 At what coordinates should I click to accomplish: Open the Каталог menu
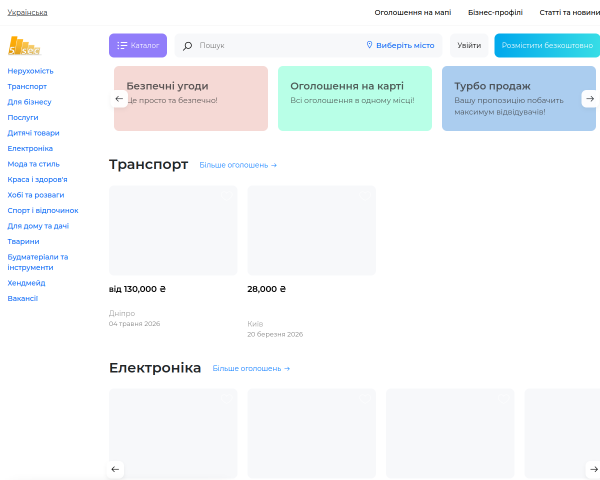coord(138,46)
